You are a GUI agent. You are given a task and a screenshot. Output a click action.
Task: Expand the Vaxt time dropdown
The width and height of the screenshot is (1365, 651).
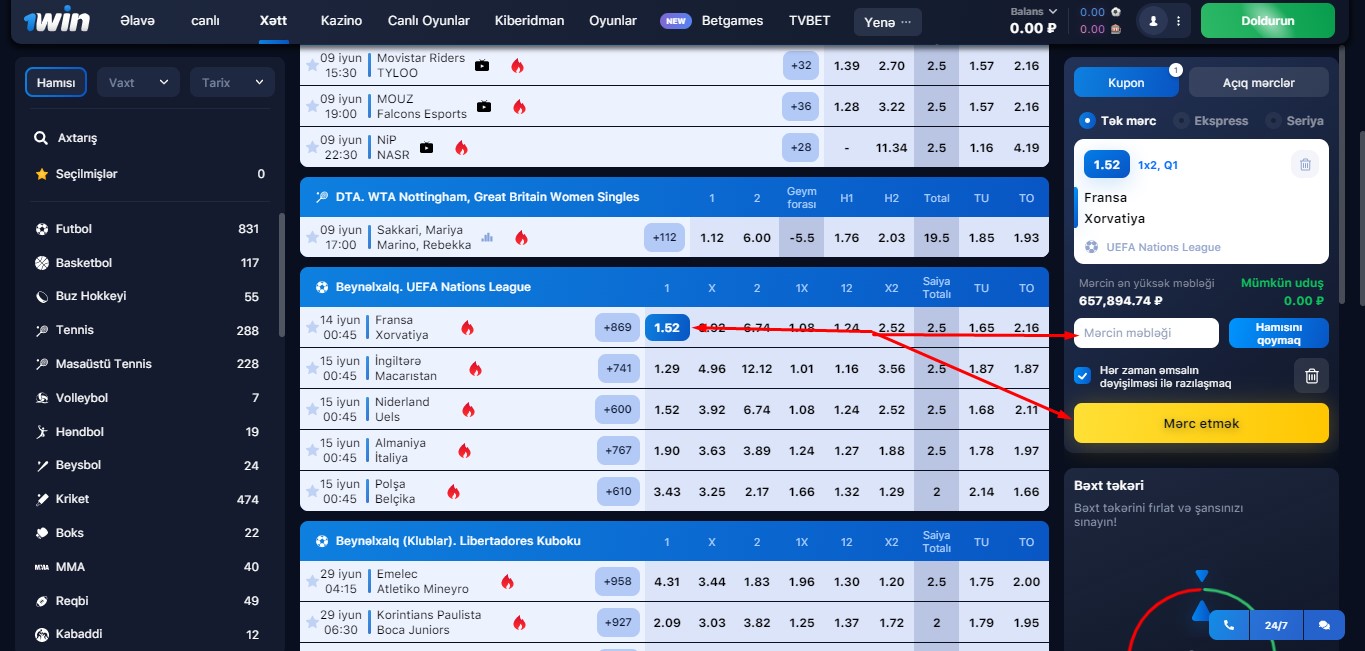coord(138,83)
